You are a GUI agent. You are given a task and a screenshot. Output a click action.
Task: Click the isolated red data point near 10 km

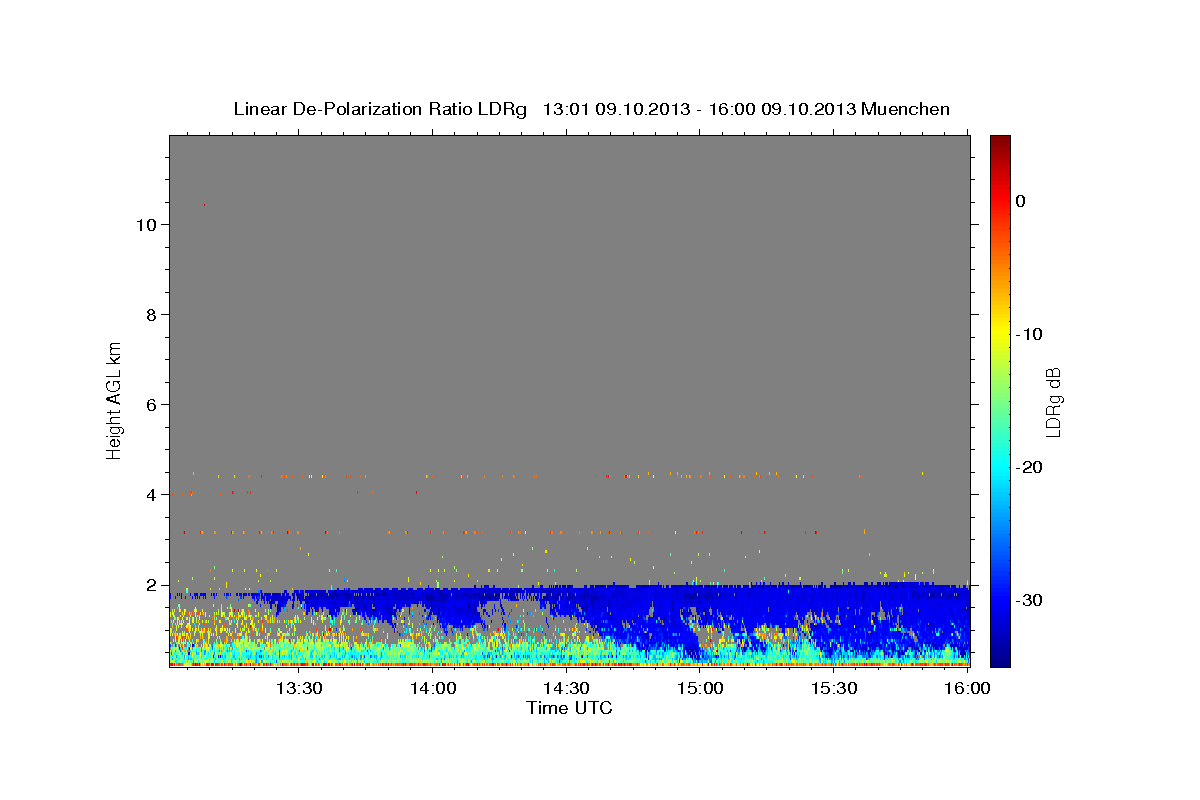[204, 205]
